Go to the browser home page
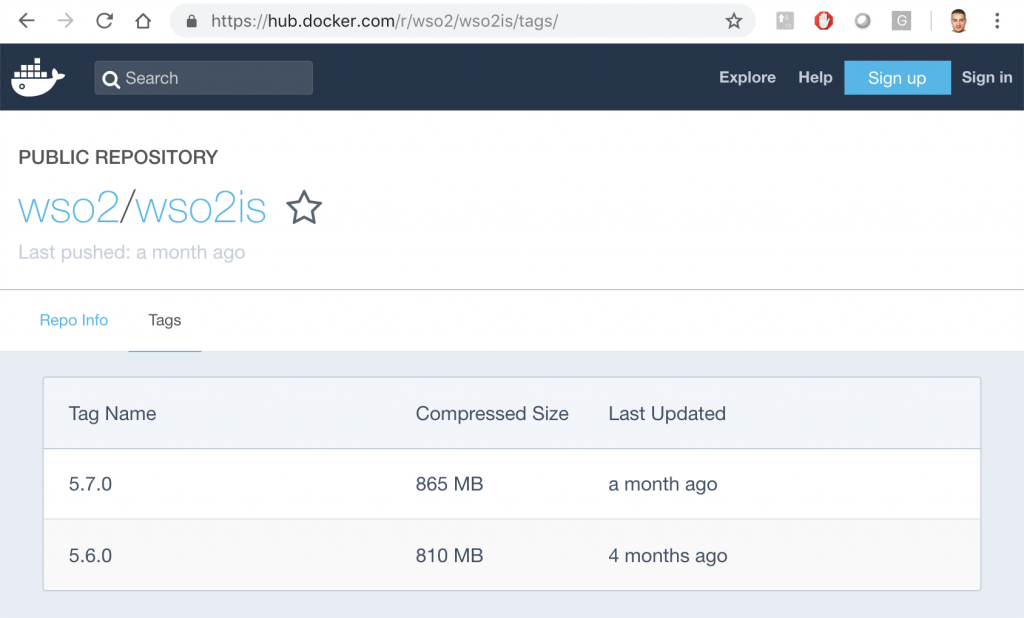The image size is (1024, 618). 143,21
